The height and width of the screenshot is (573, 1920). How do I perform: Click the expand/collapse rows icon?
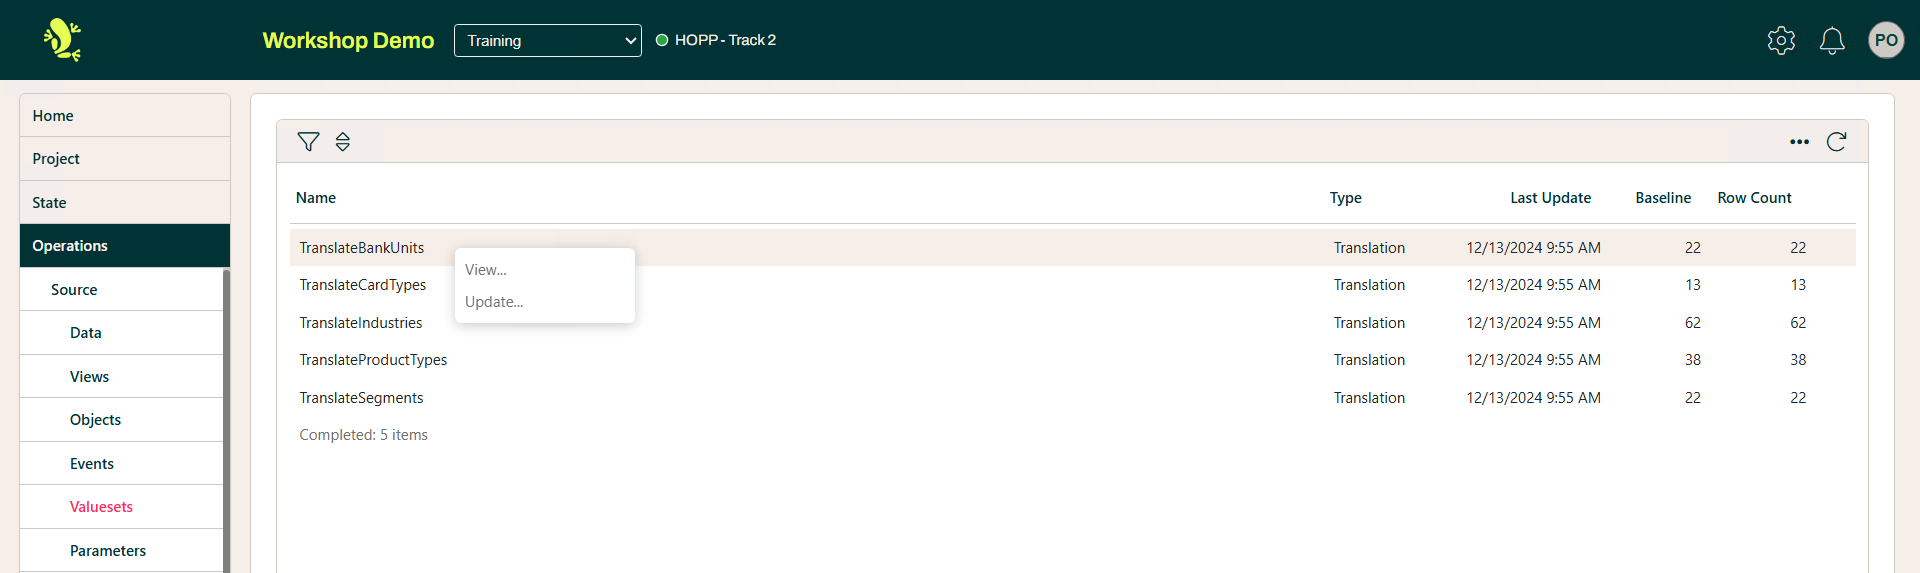pos(343,142)
